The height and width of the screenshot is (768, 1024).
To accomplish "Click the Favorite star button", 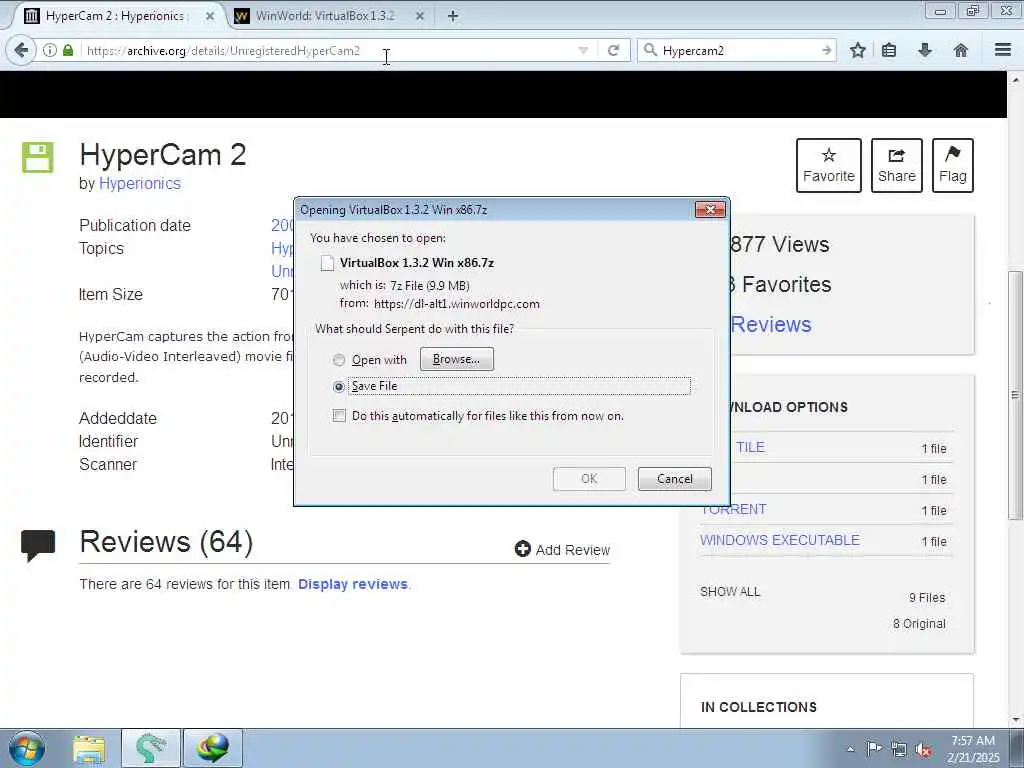I will point(829,165).
